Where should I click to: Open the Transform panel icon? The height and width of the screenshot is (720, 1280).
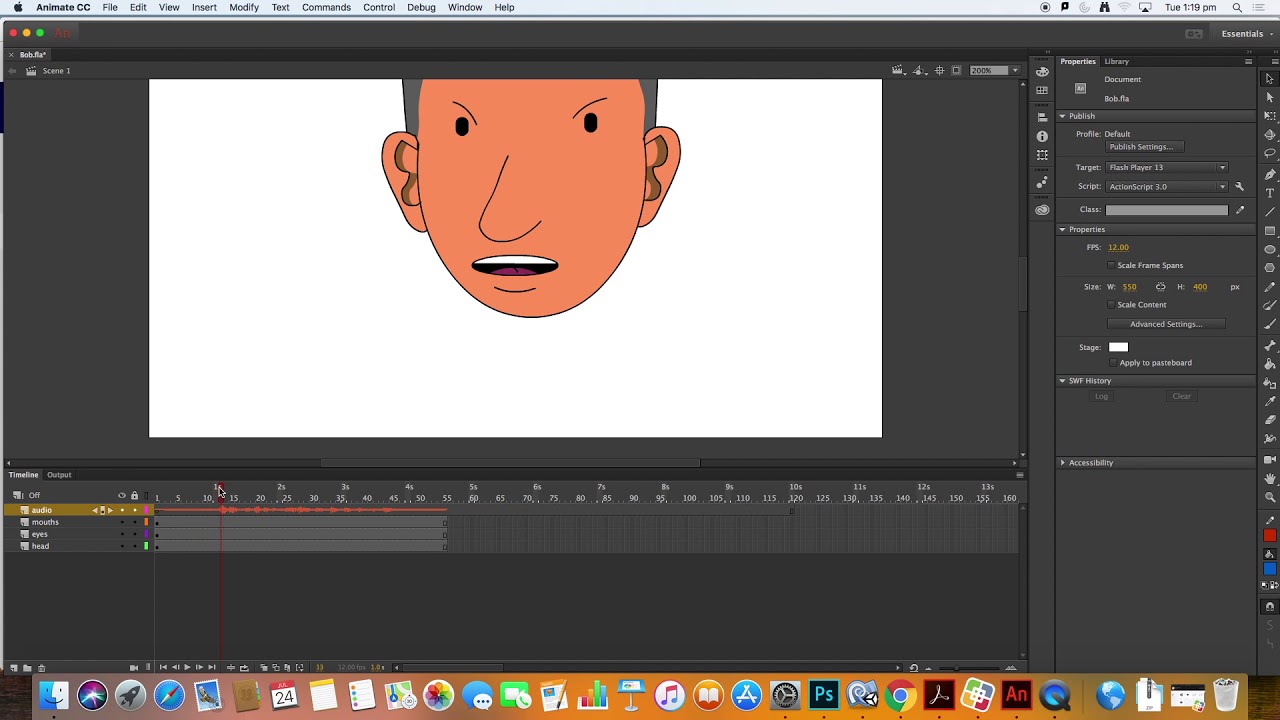1042,155
